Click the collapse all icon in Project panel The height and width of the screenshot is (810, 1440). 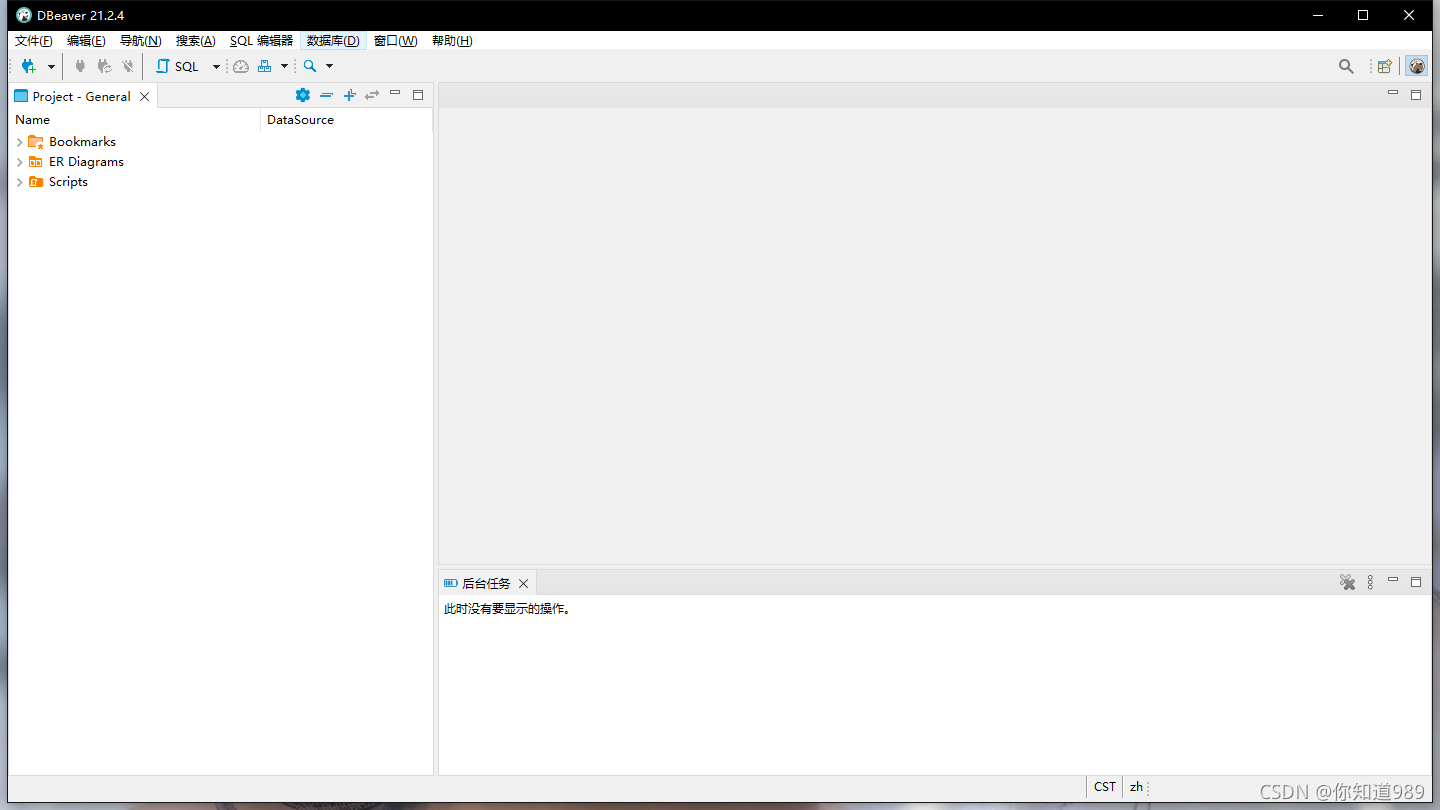click(326, 95)
